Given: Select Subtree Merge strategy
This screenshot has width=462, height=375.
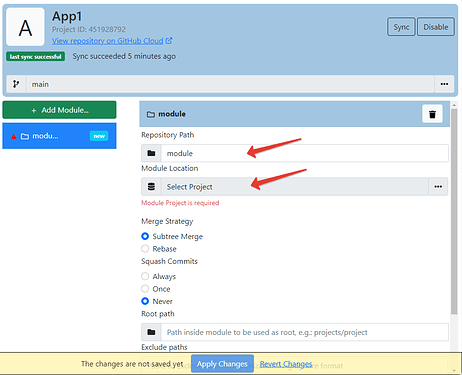Looking at the screenshot, I should pyautogui.click(x=145, y=236).
